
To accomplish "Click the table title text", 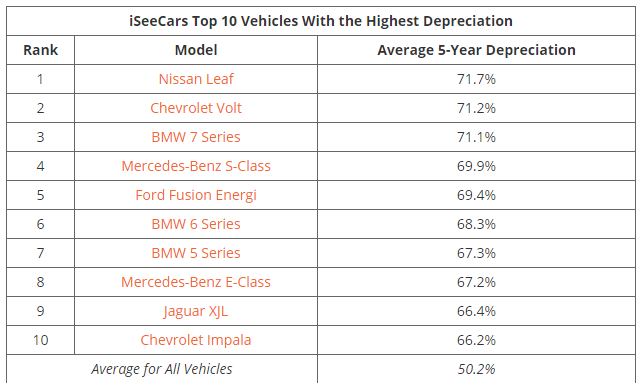I will pyautogui.click(x=321, y=21).
